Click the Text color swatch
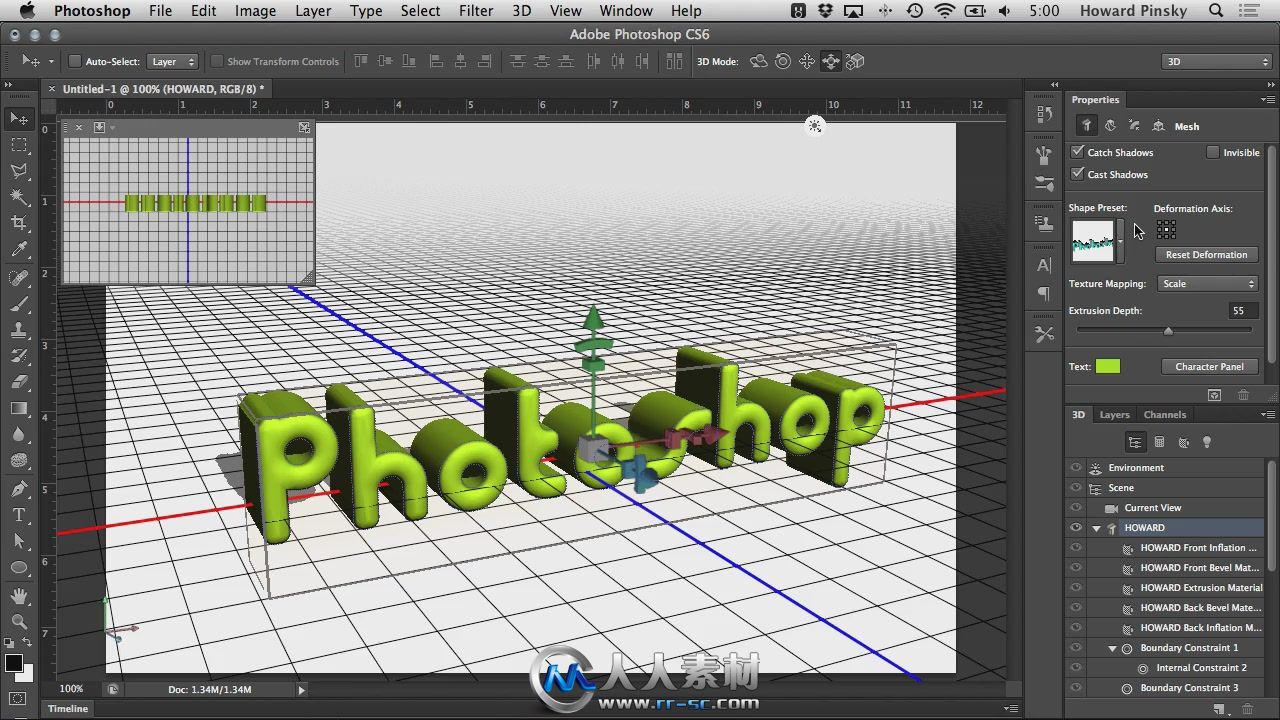Viewport: 1280px width, 720px height. tap(1108, 367)
